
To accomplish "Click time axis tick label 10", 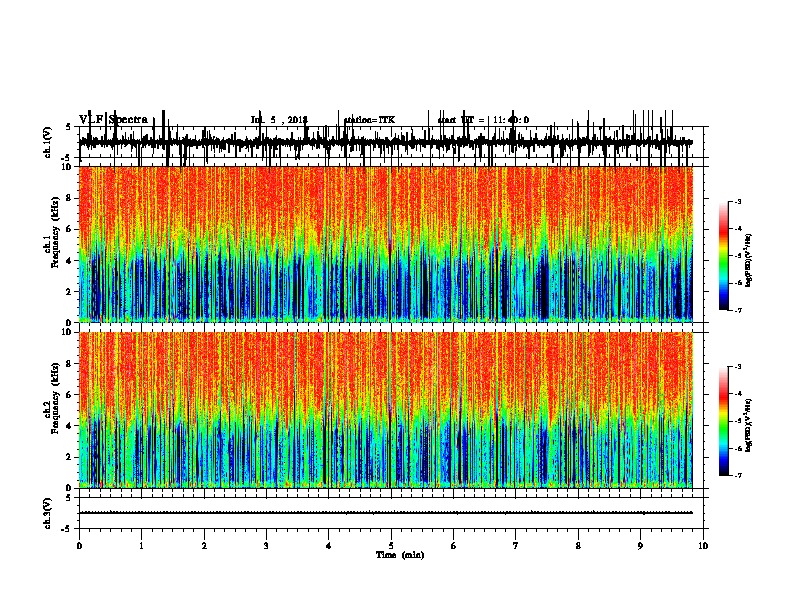I will pyautogui.click(x=703, y=546).
